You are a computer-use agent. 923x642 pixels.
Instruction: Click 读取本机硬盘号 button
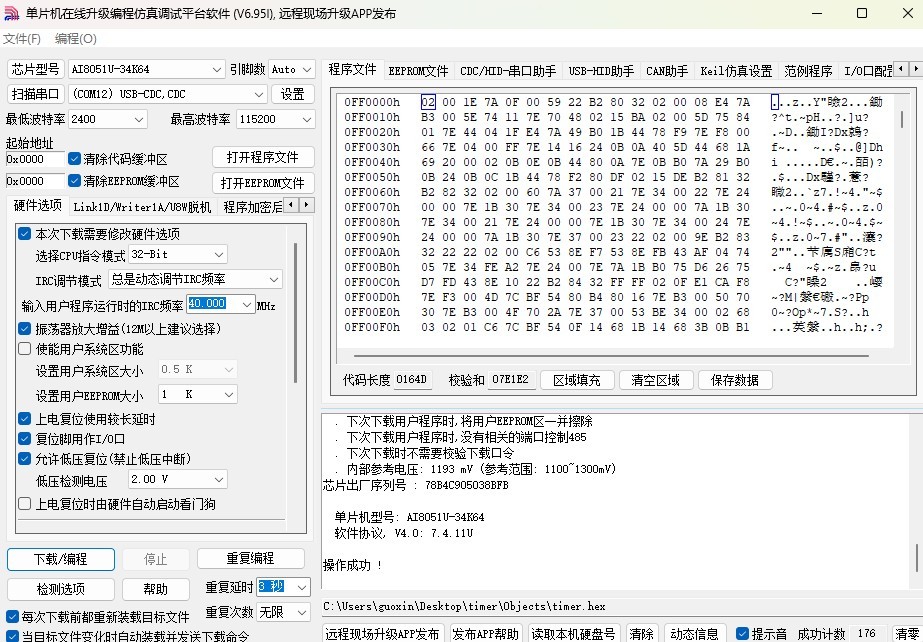576,634
